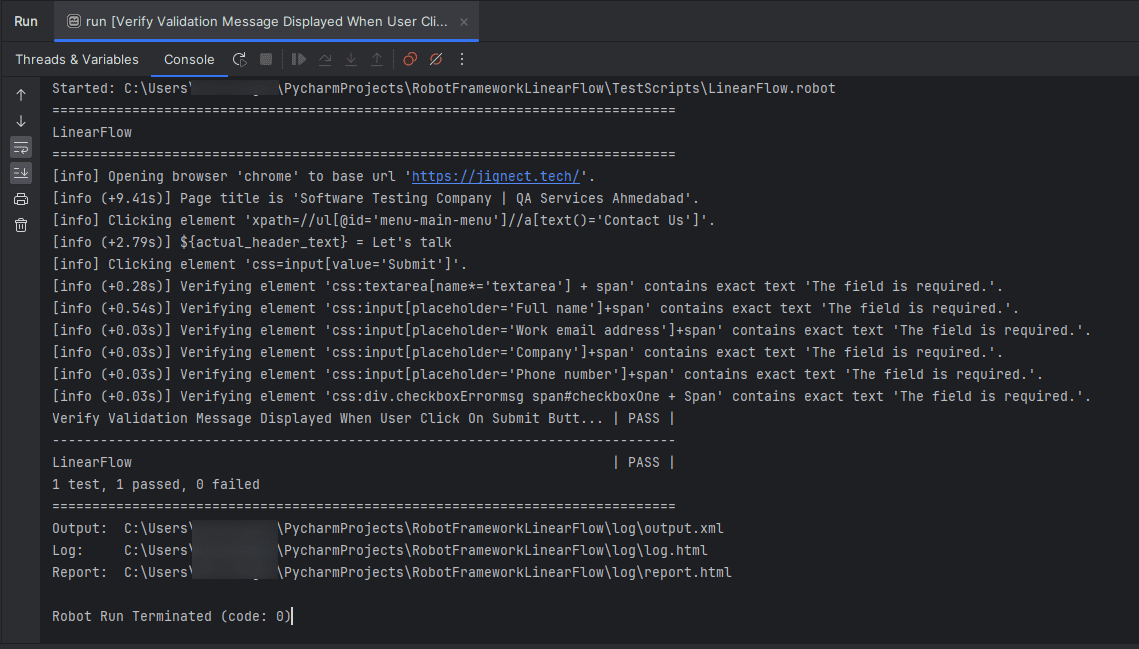Click the Resume Program icon

click(x=299, y=60)
